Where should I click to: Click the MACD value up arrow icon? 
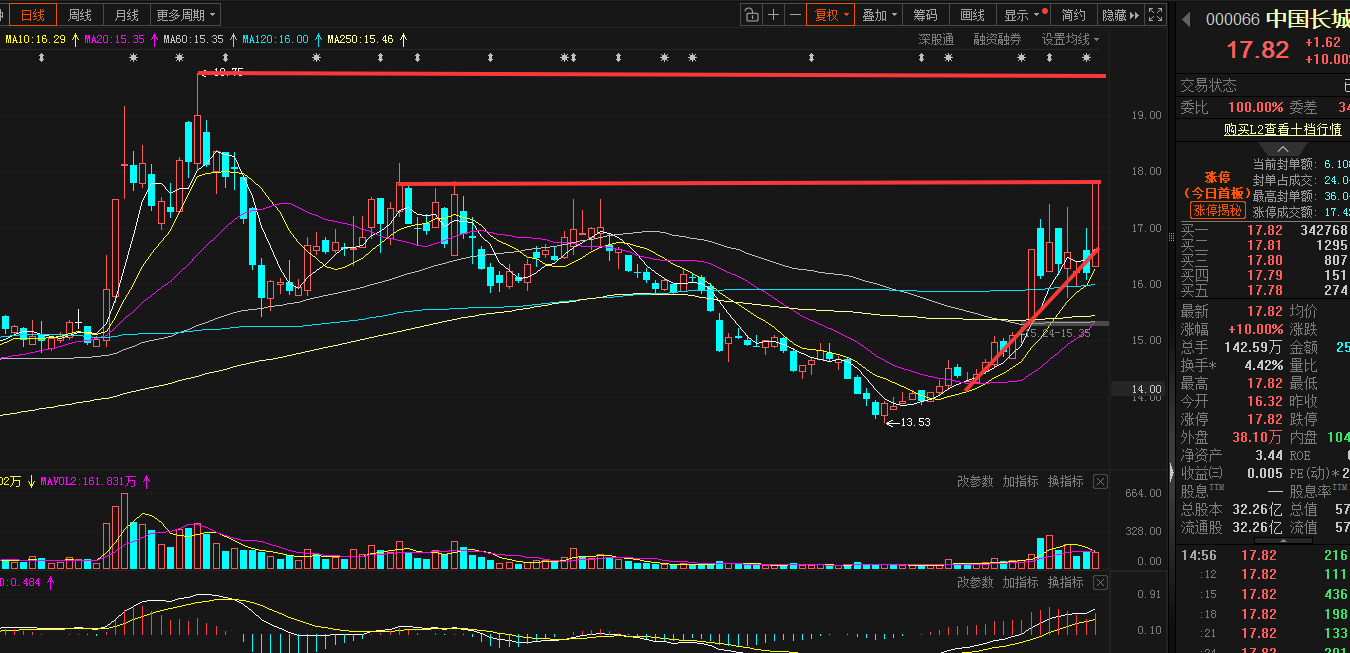[50, 582]
